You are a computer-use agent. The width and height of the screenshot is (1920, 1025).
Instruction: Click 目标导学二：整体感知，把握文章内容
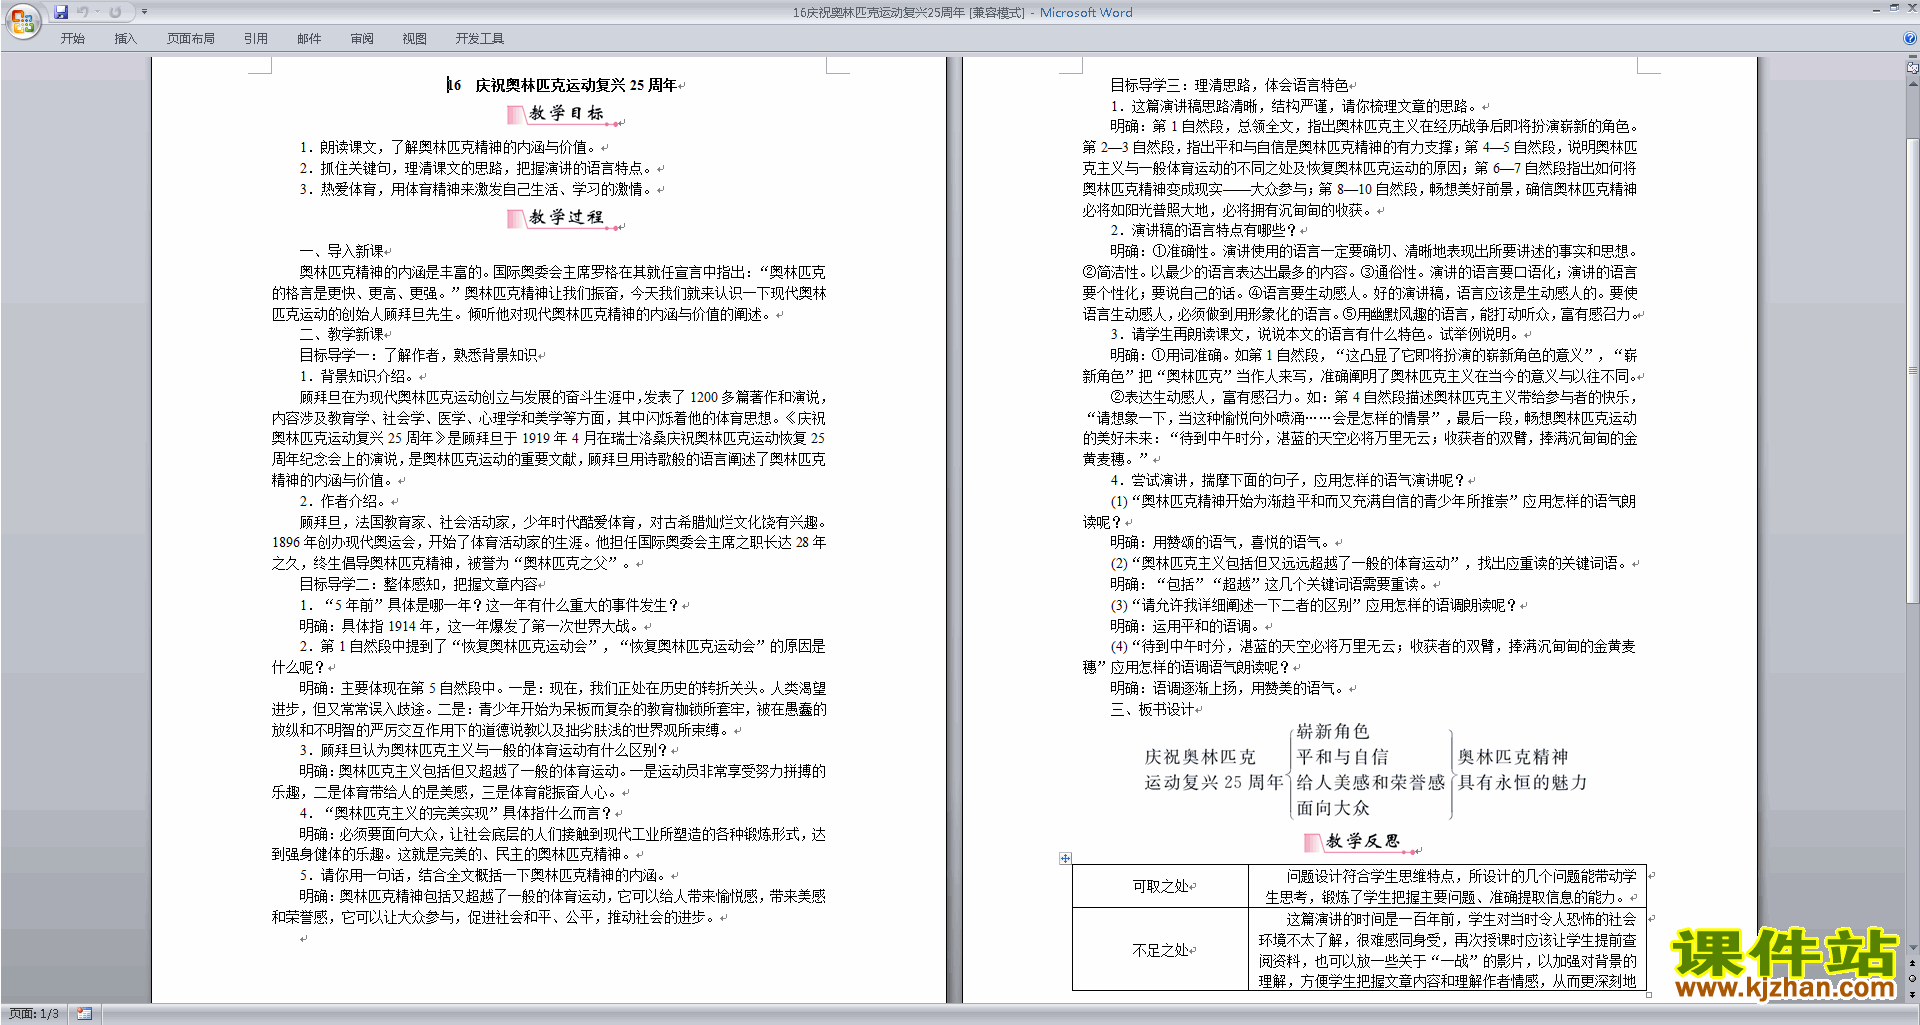click(418, 584)
